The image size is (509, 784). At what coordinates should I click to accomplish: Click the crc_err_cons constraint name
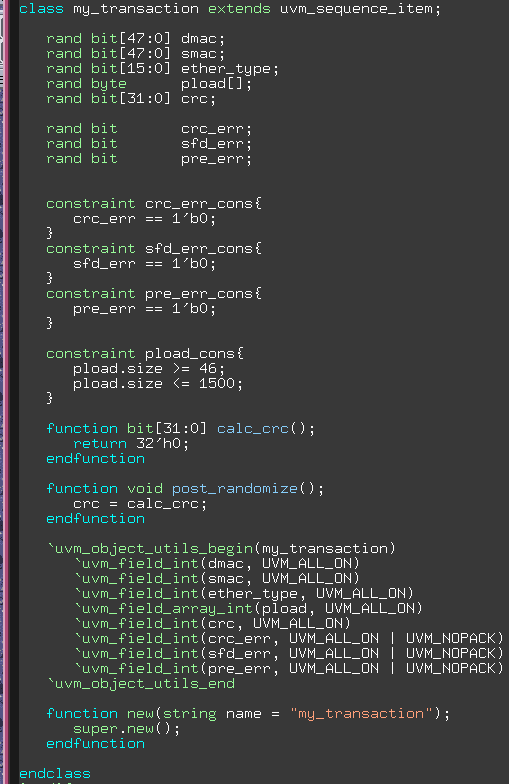[198, 204]
